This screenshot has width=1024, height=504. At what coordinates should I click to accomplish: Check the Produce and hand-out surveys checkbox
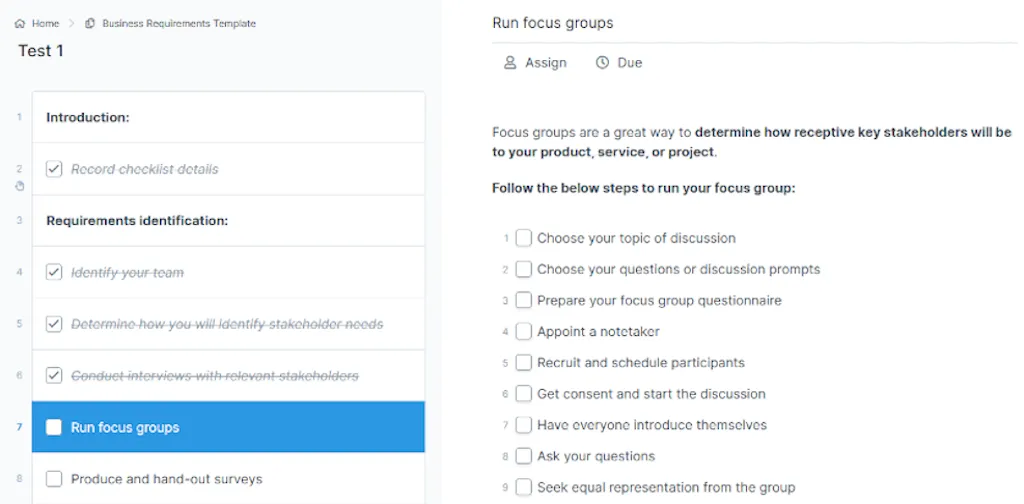[54, 479]
